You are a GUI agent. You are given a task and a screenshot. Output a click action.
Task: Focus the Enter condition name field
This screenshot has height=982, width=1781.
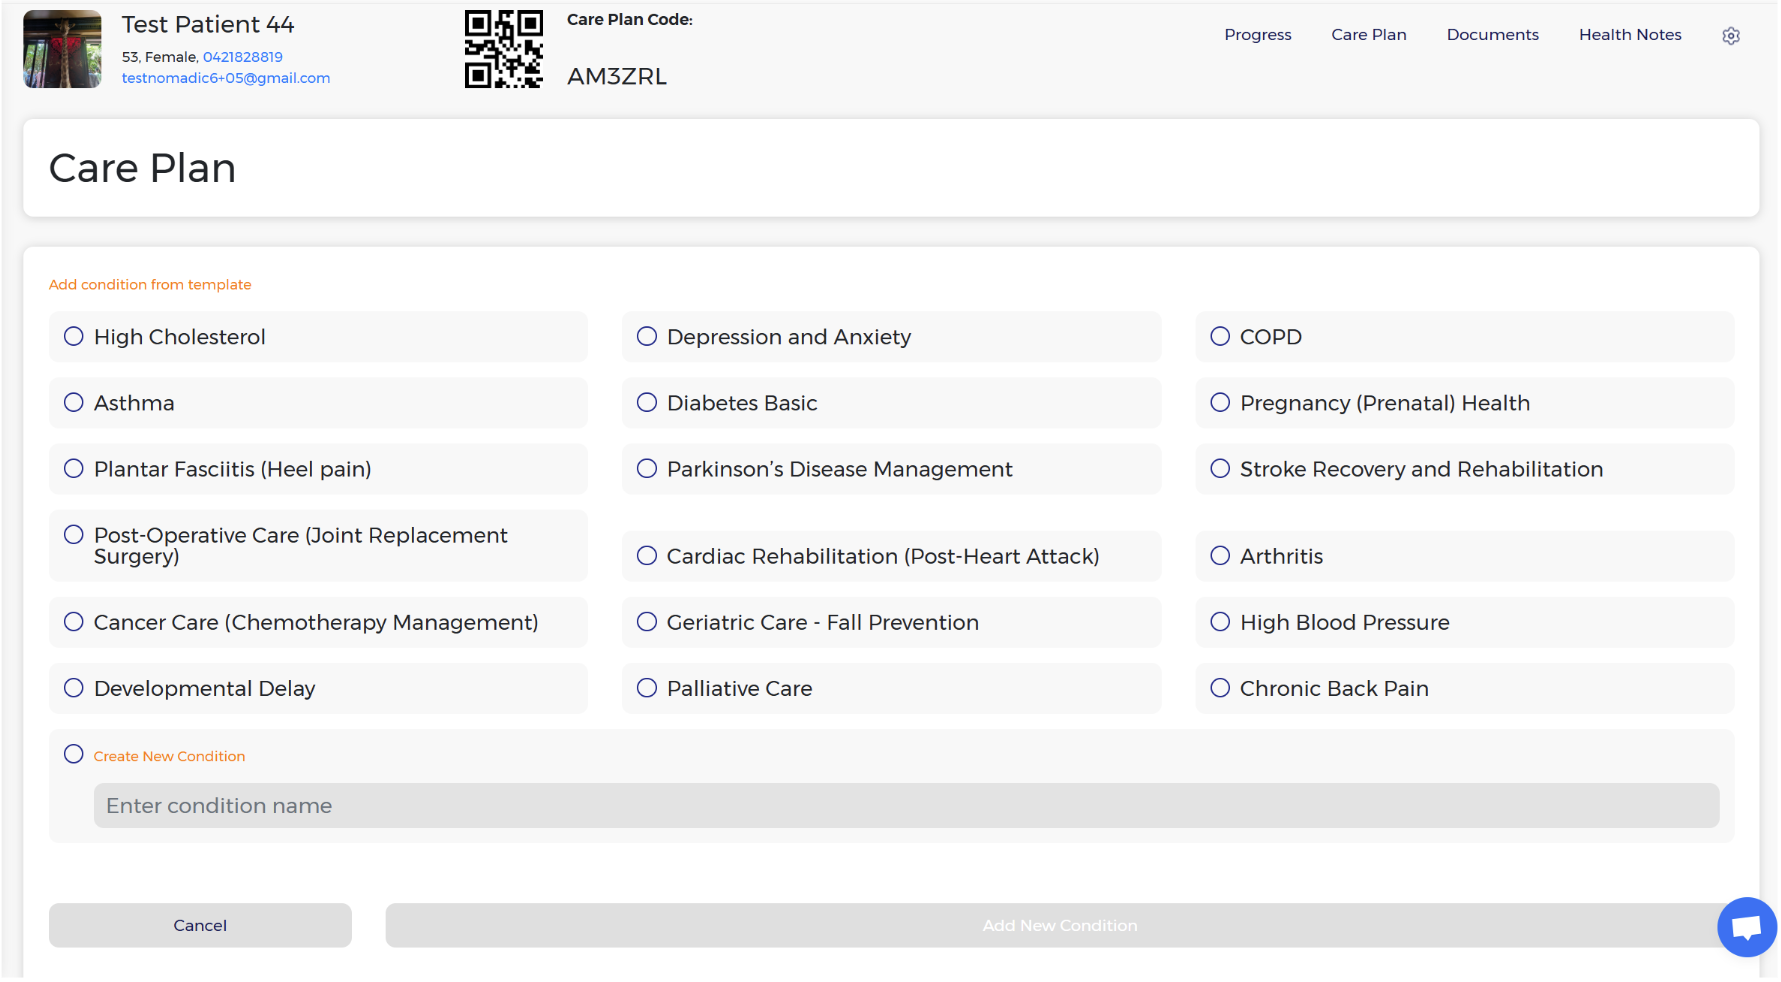point(906,806)
